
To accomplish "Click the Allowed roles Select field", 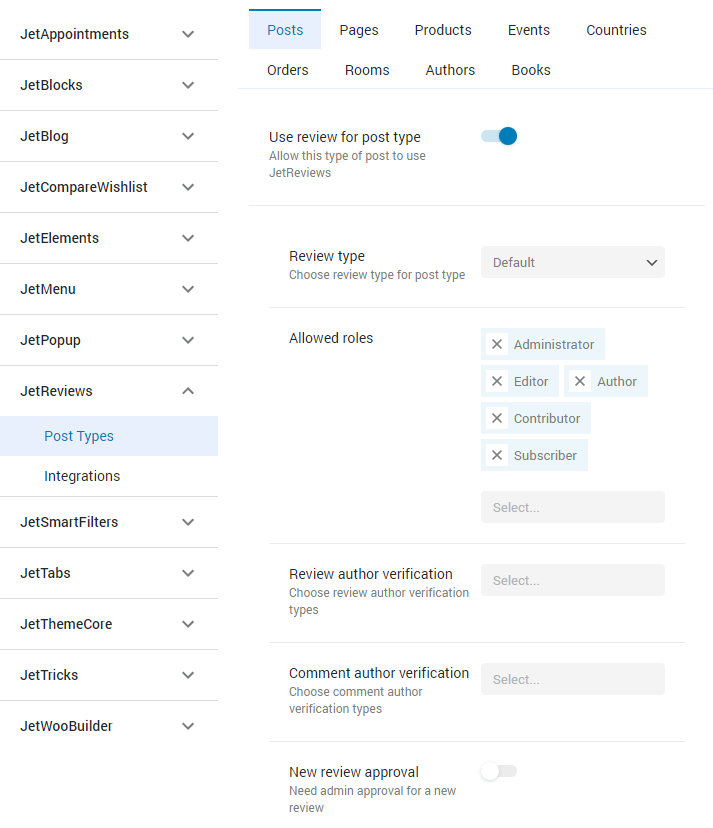I will coord(573,507).
